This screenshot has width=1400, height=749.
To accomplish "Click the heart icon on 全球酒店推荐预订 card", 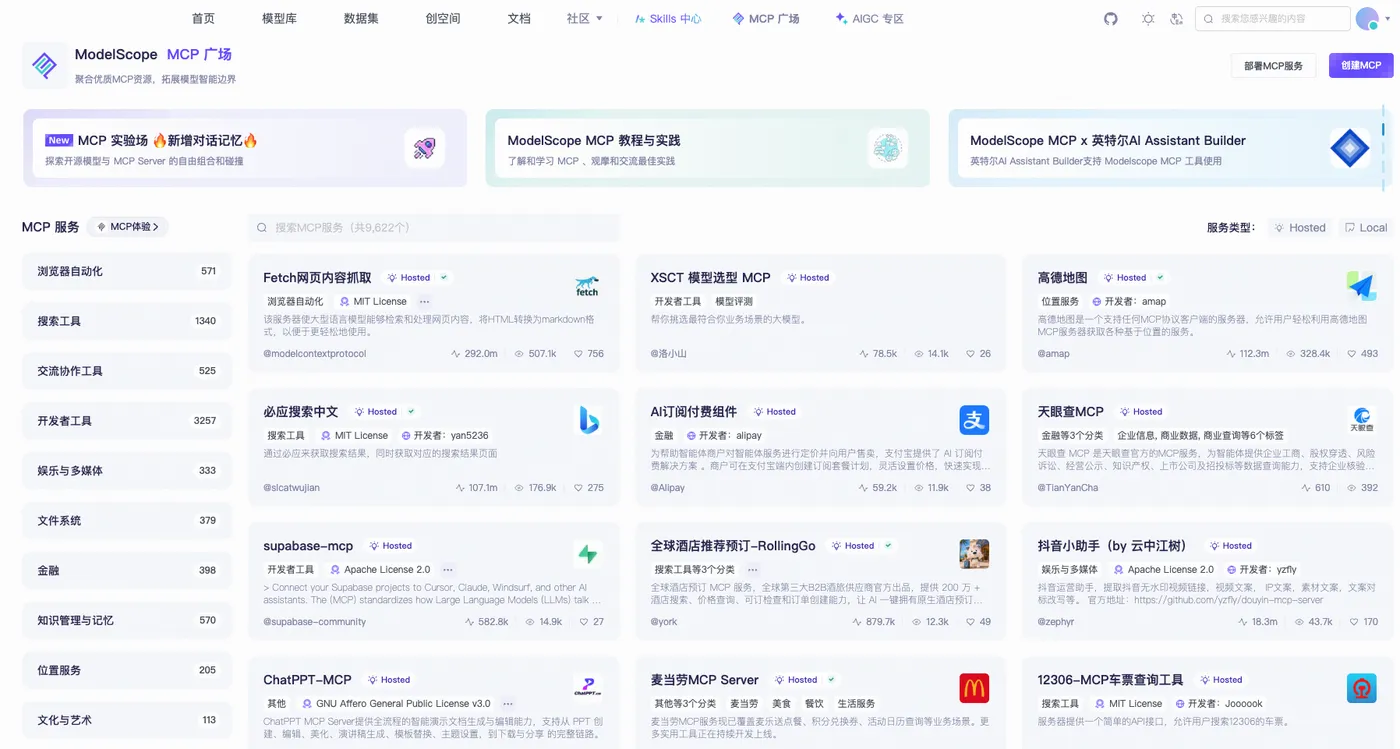I will click(x=970, y=622).
